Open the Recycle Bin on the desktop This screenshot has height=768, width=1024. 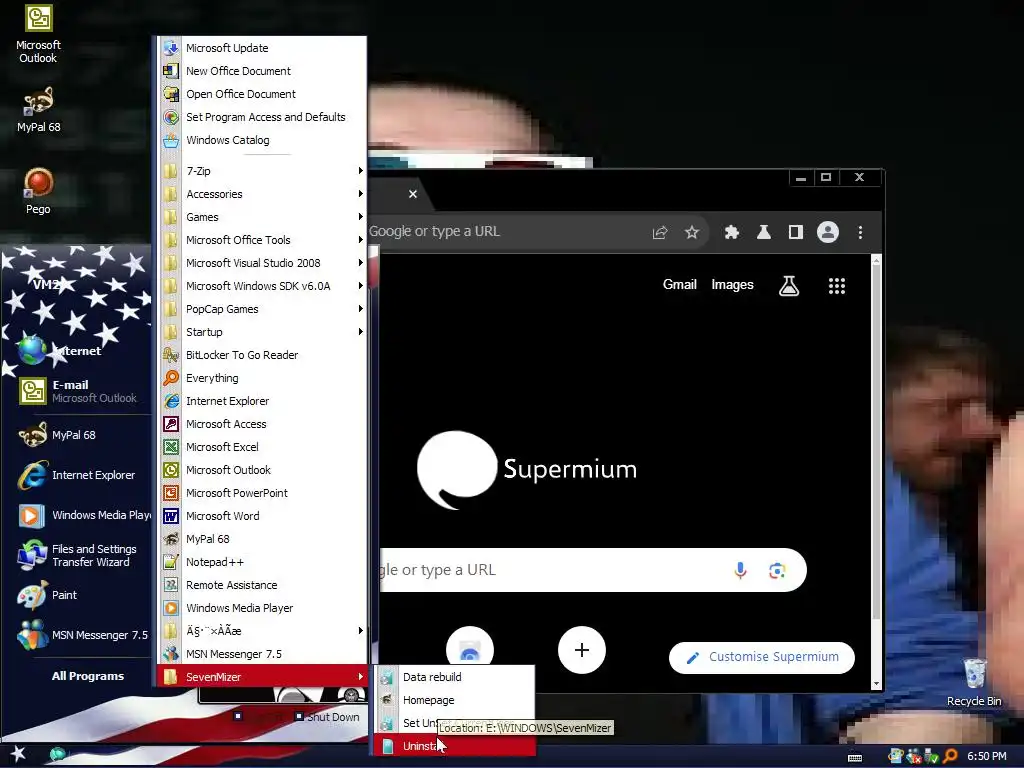pos(974,682)
